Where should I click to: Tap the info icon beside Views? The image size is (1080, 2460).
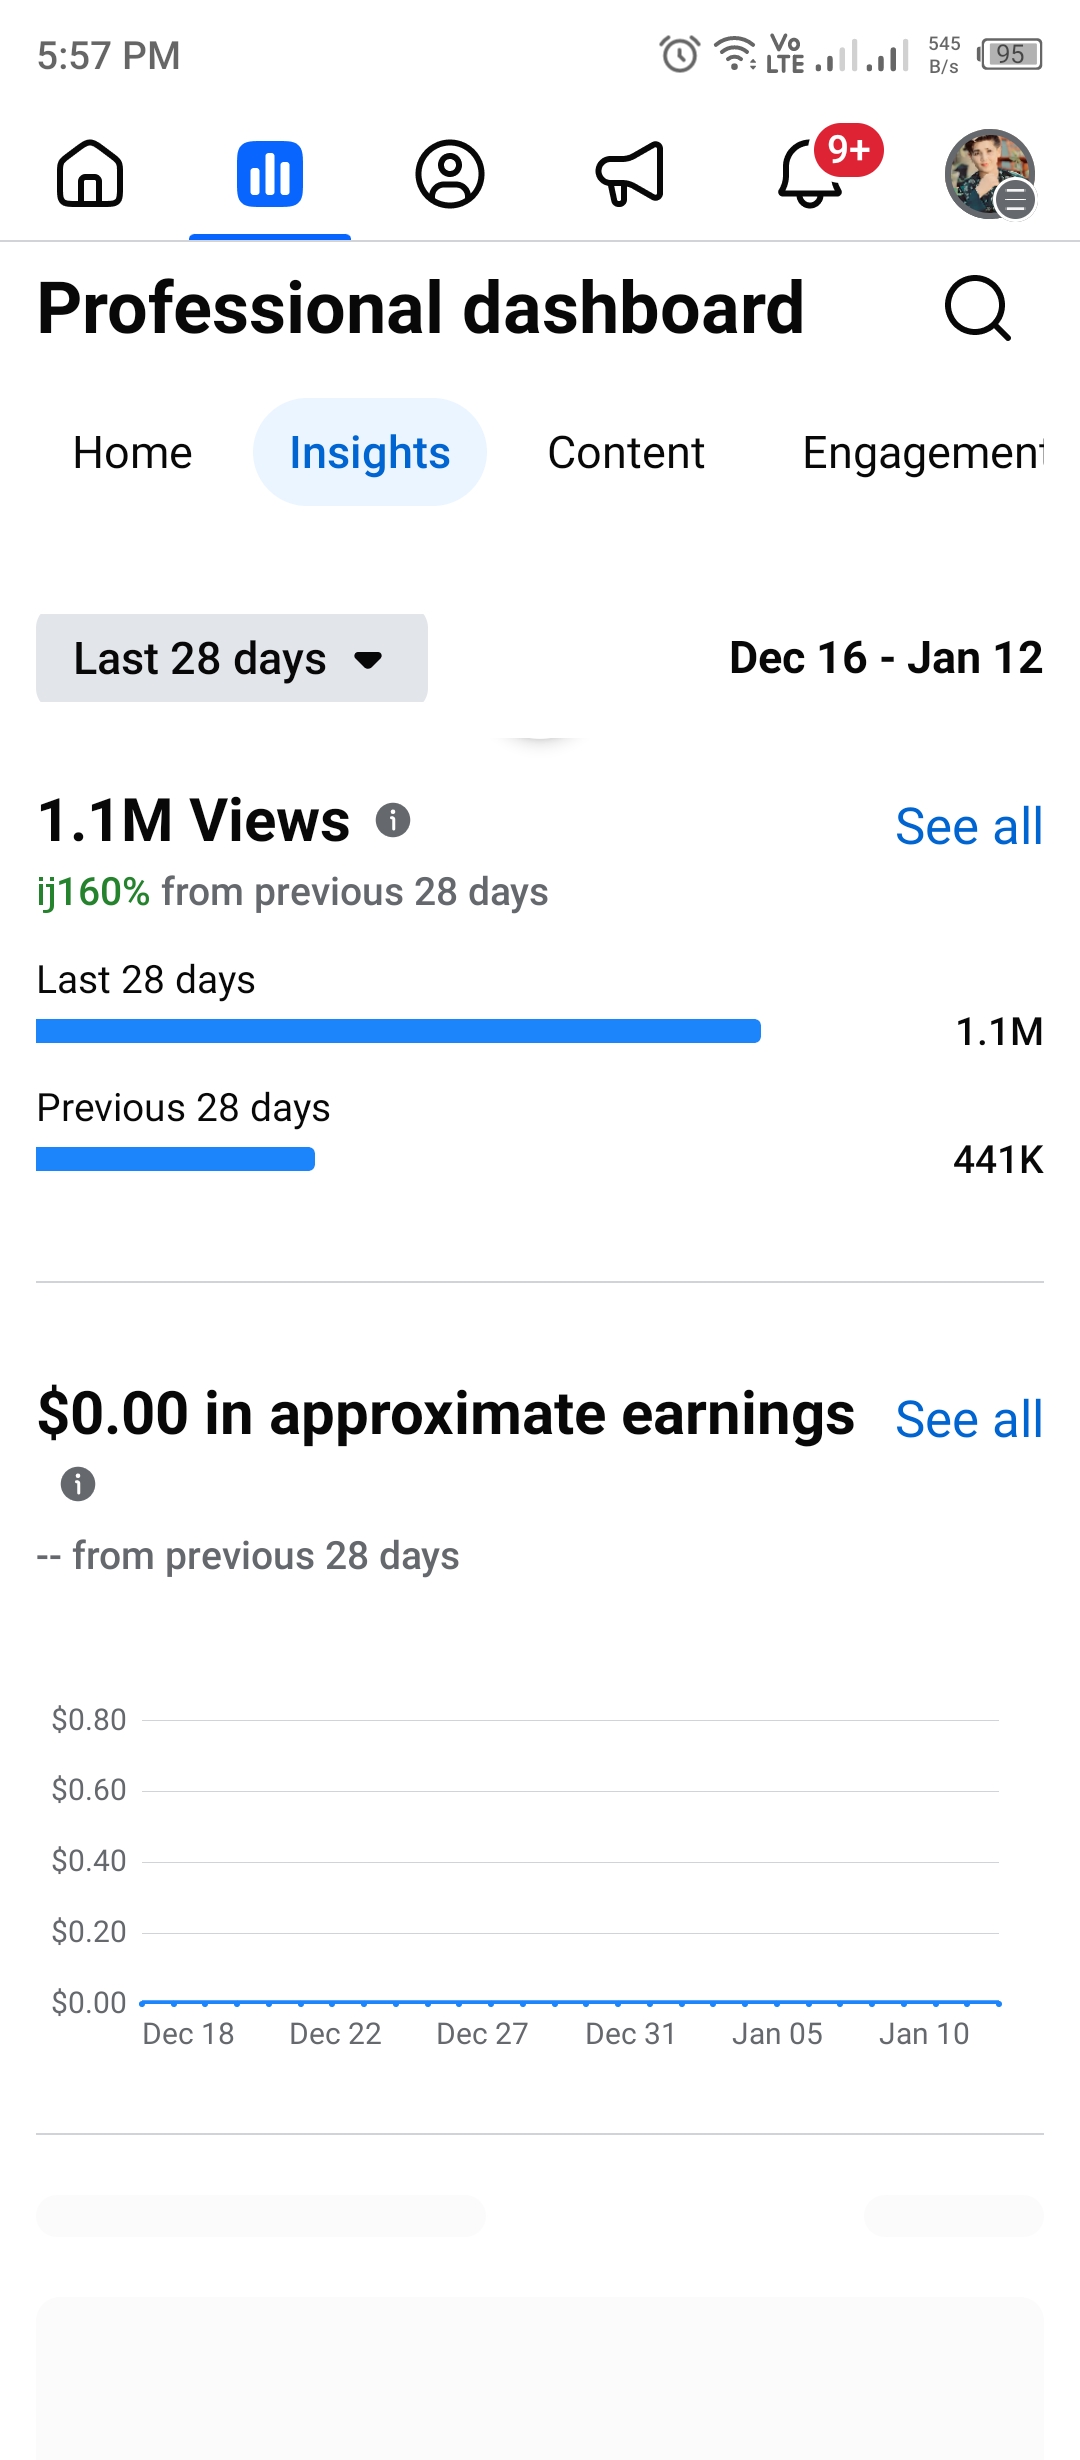tap(393, 820)
